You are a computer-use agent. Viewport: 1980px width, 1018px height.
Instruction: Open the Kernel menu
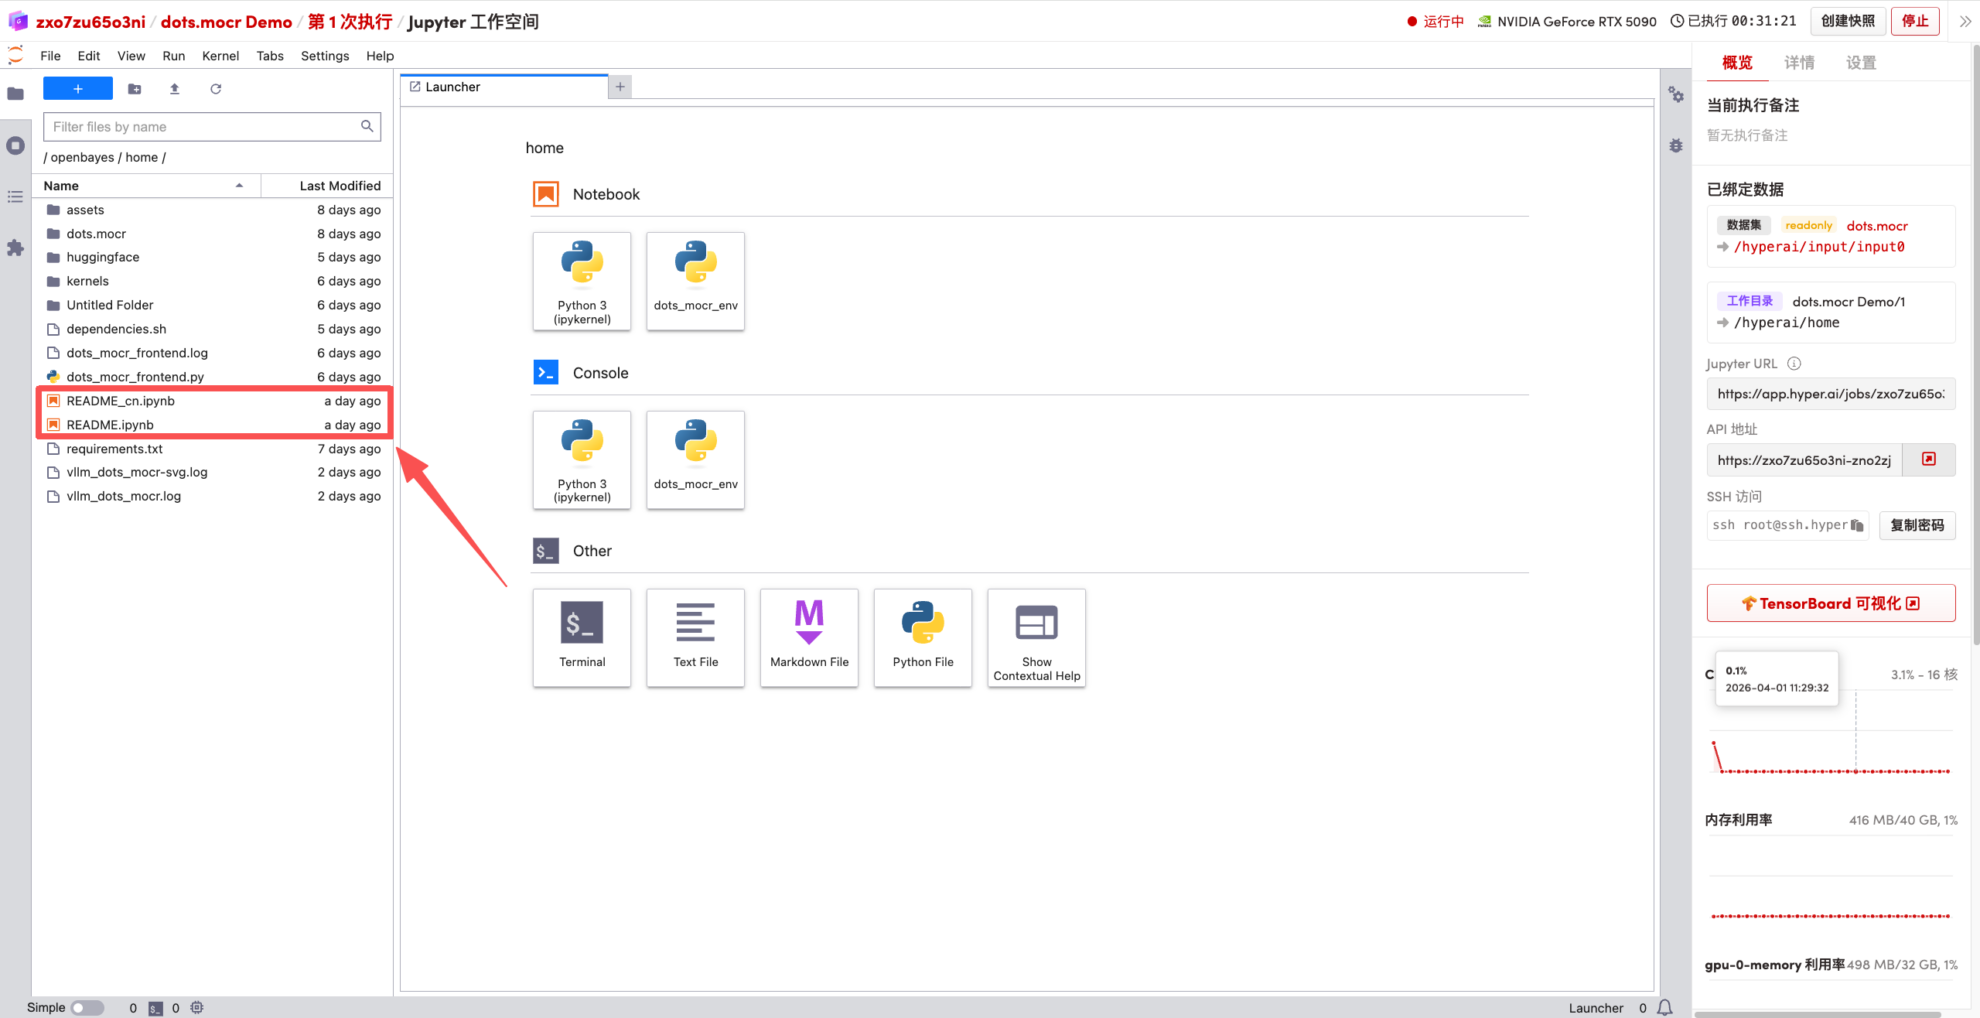(x=220, y=56)
